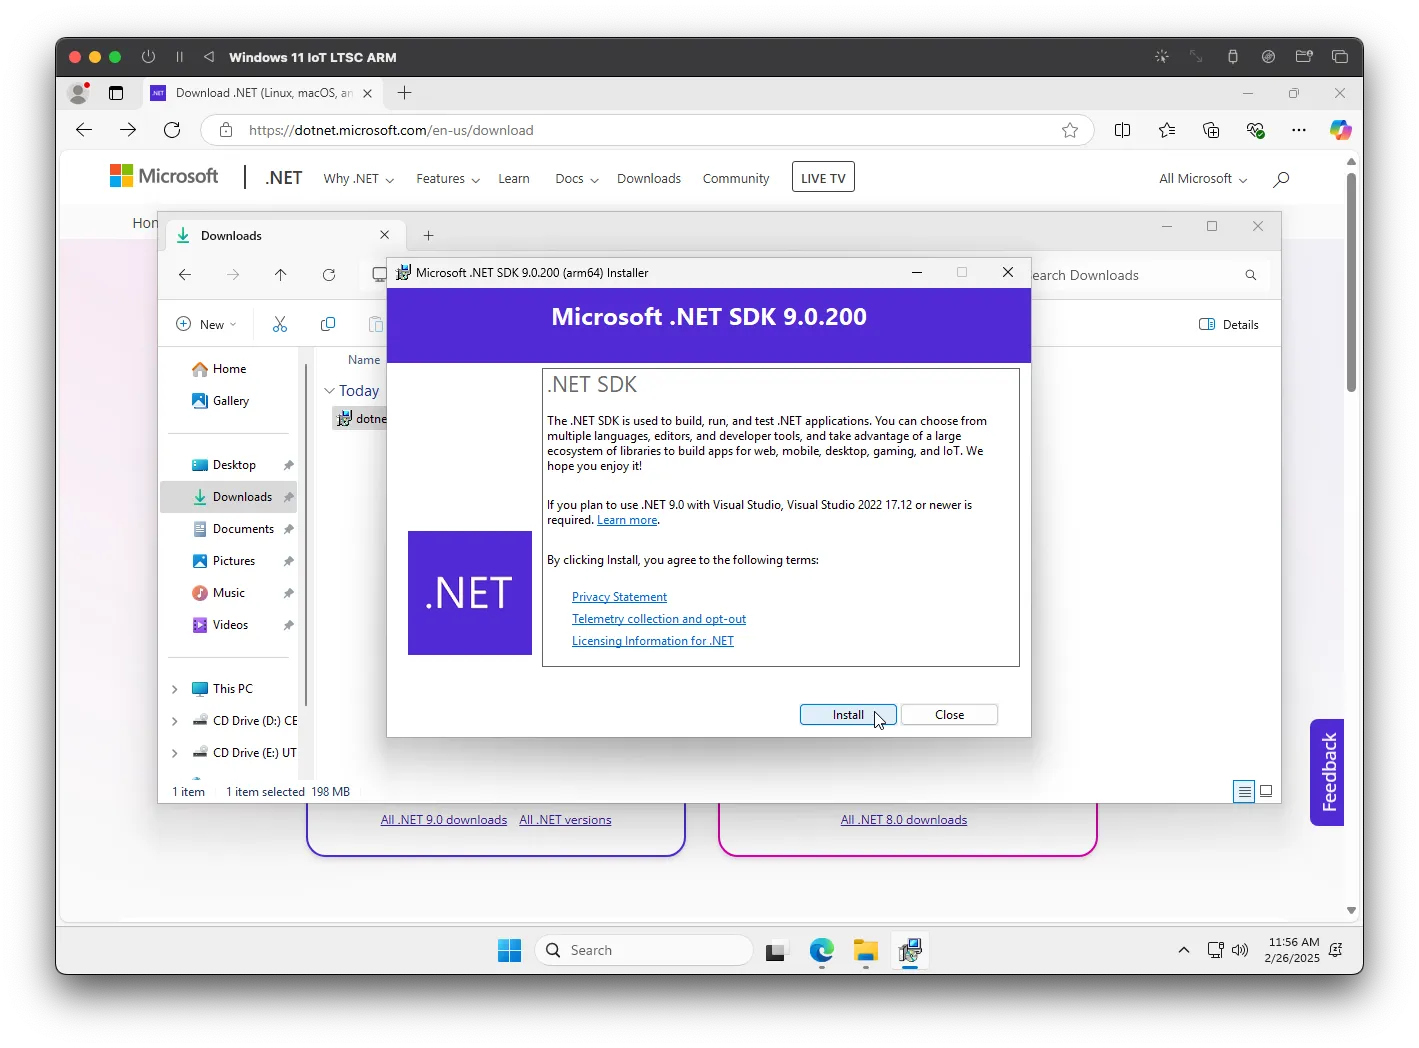Refresh the Downloads folder view
This screenshot has height=1048, width=1419.
point(329,275)
